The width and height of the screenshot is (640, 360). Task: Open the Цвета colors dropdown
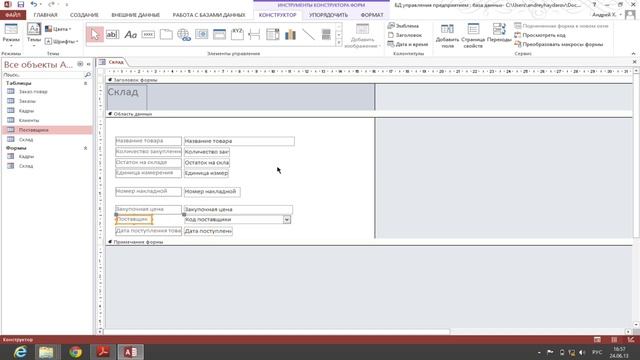click(58, 29)
